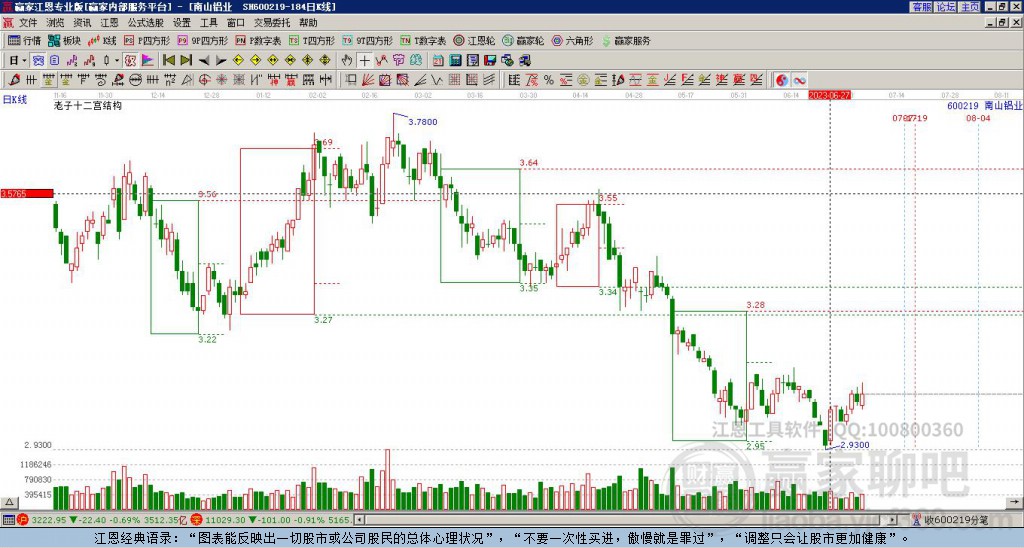Click the black right arrow button

click(x=221, y=61)
